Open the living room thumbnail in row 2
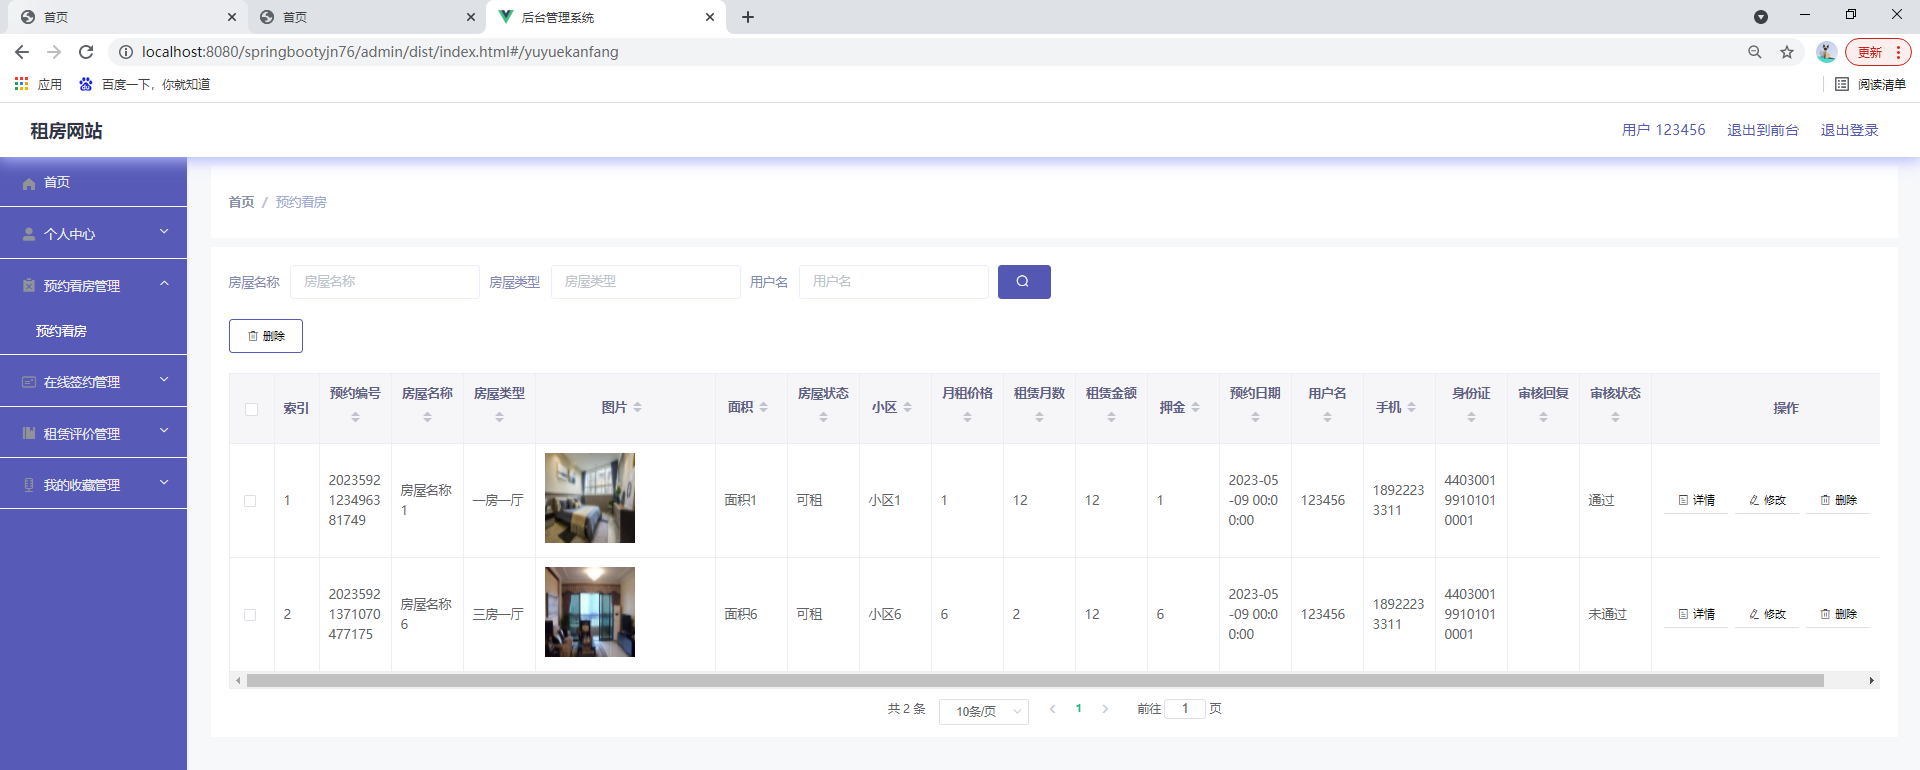 [590, 612]
